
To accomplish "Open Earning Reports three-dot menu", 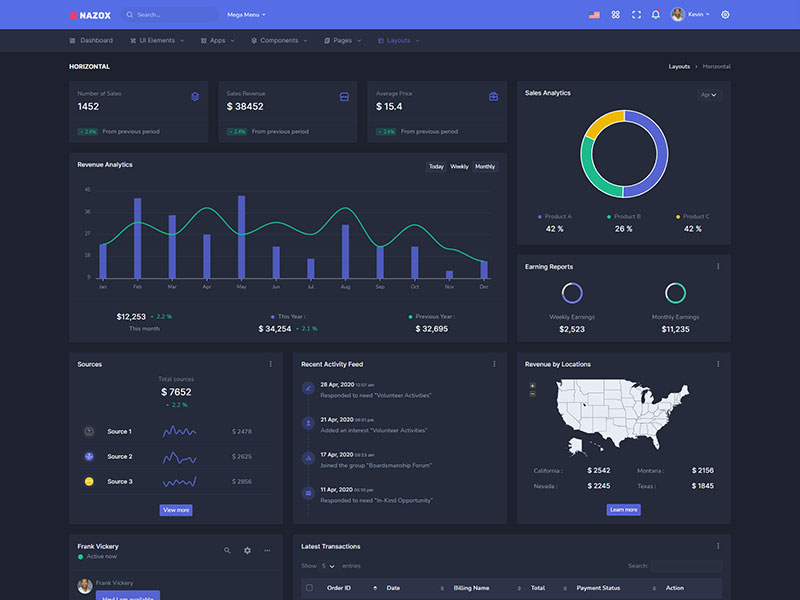I will (717, 267).
